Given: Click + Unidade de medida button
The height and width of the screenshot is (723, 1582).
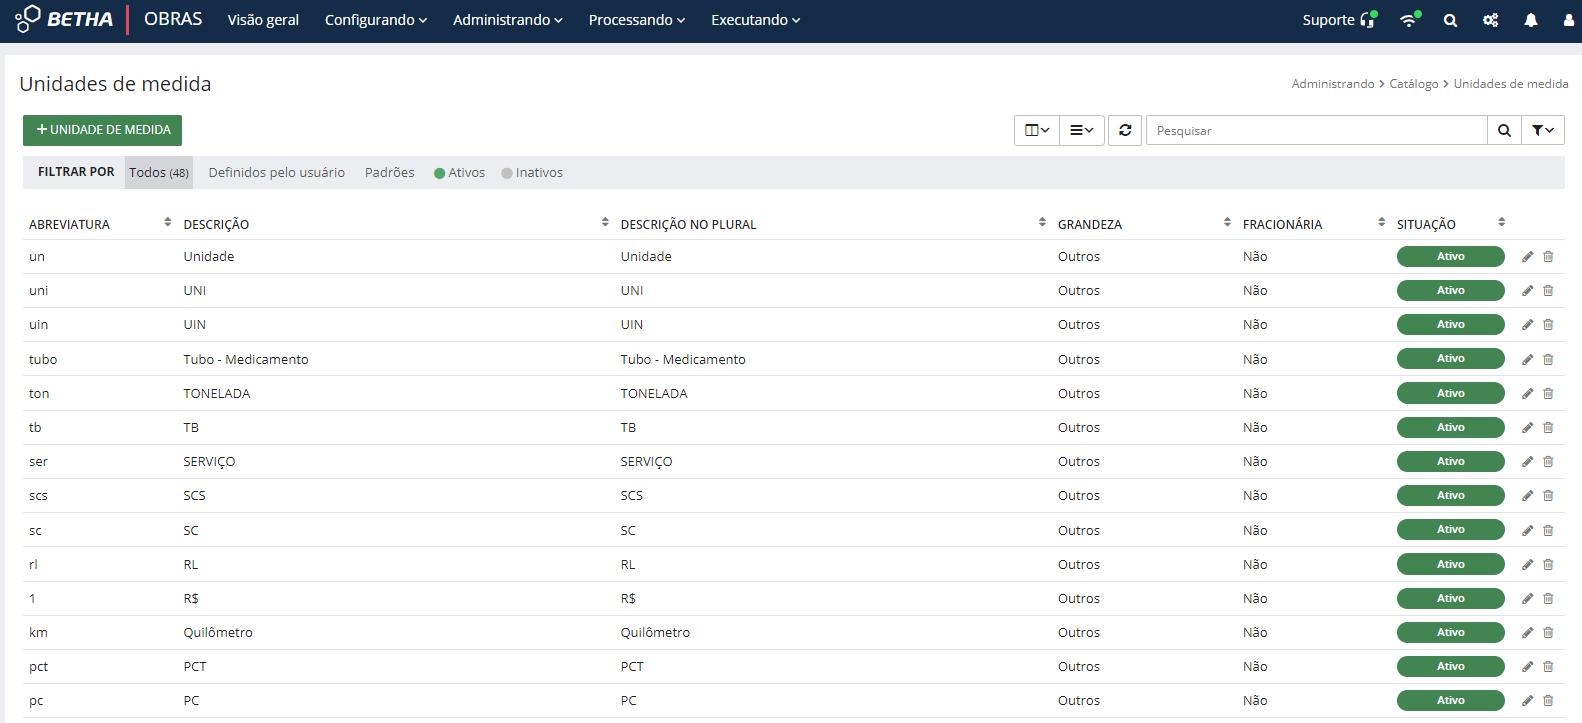Looking at the screenshot, I should 102,130.
